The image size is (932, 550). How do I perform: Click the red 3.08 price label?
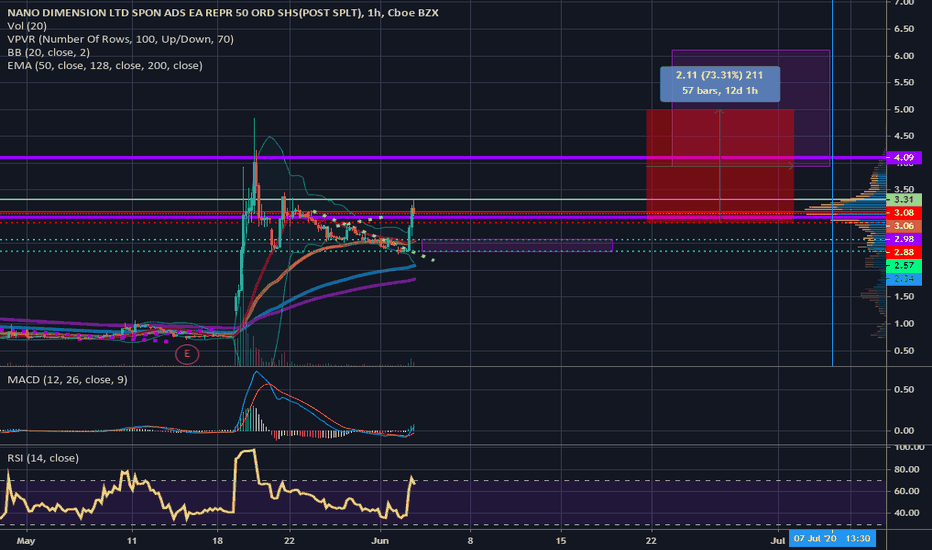pyautogui.click(x=904, y=213)
